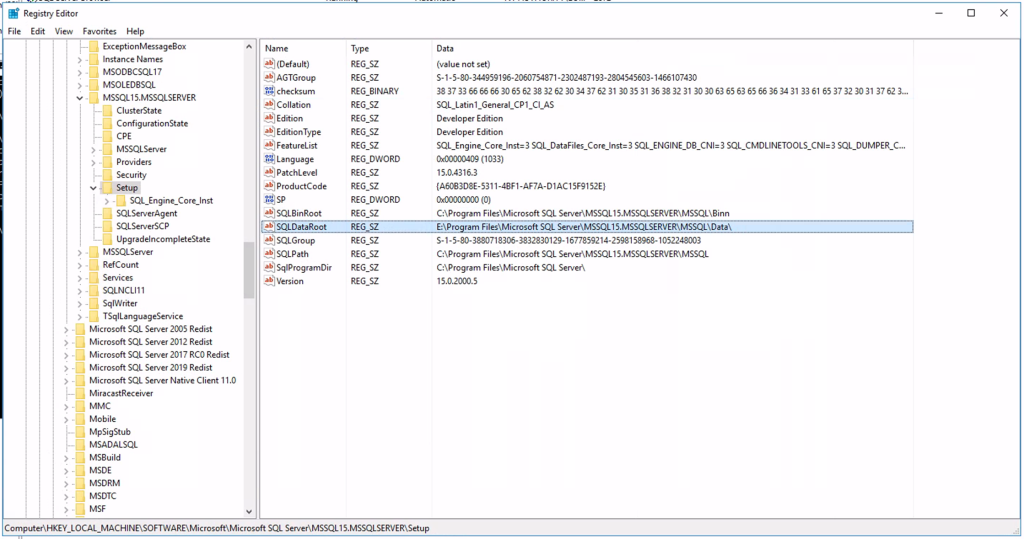Viewport: 1024px width, 539px height.
Task: Click the SP DWORD value icon
Action: pos(269,199)
